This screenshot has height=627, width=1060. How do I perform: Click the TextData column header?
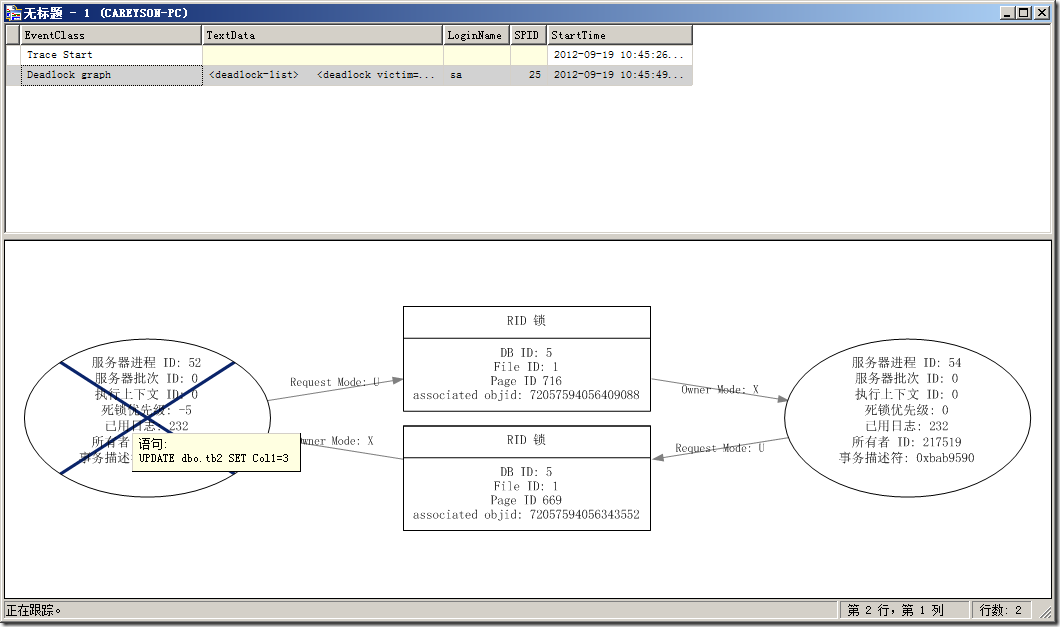[322, 35]
